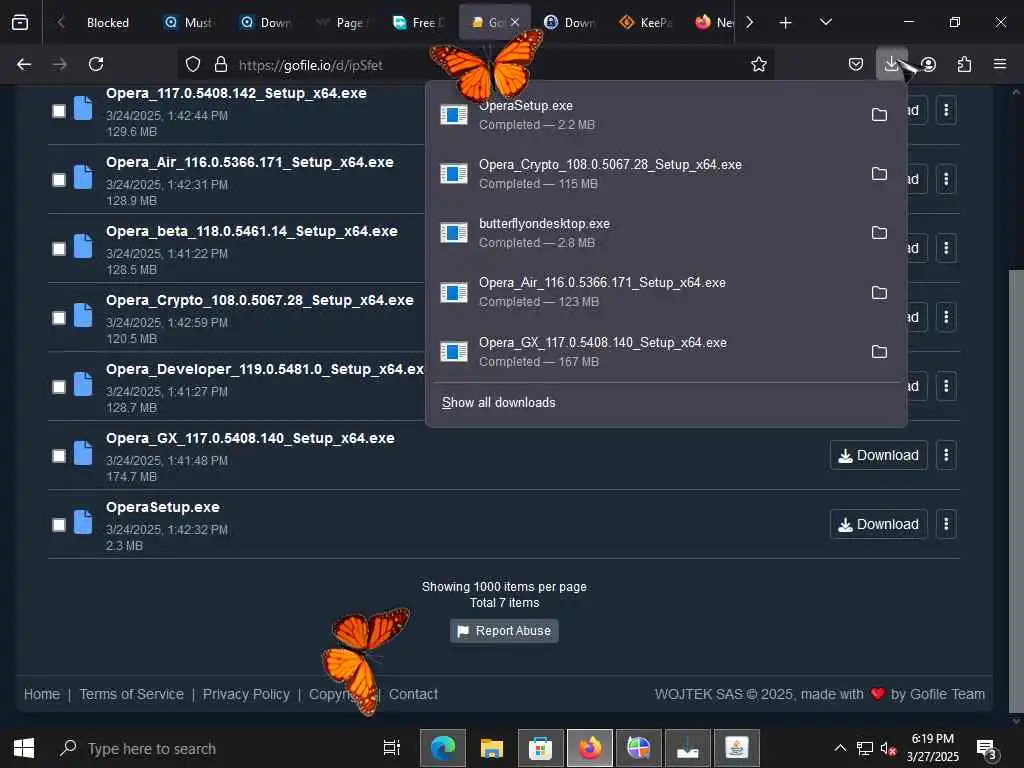Open the new tab plus button
Screen dimensions: 1024x768
pos(786,23)
